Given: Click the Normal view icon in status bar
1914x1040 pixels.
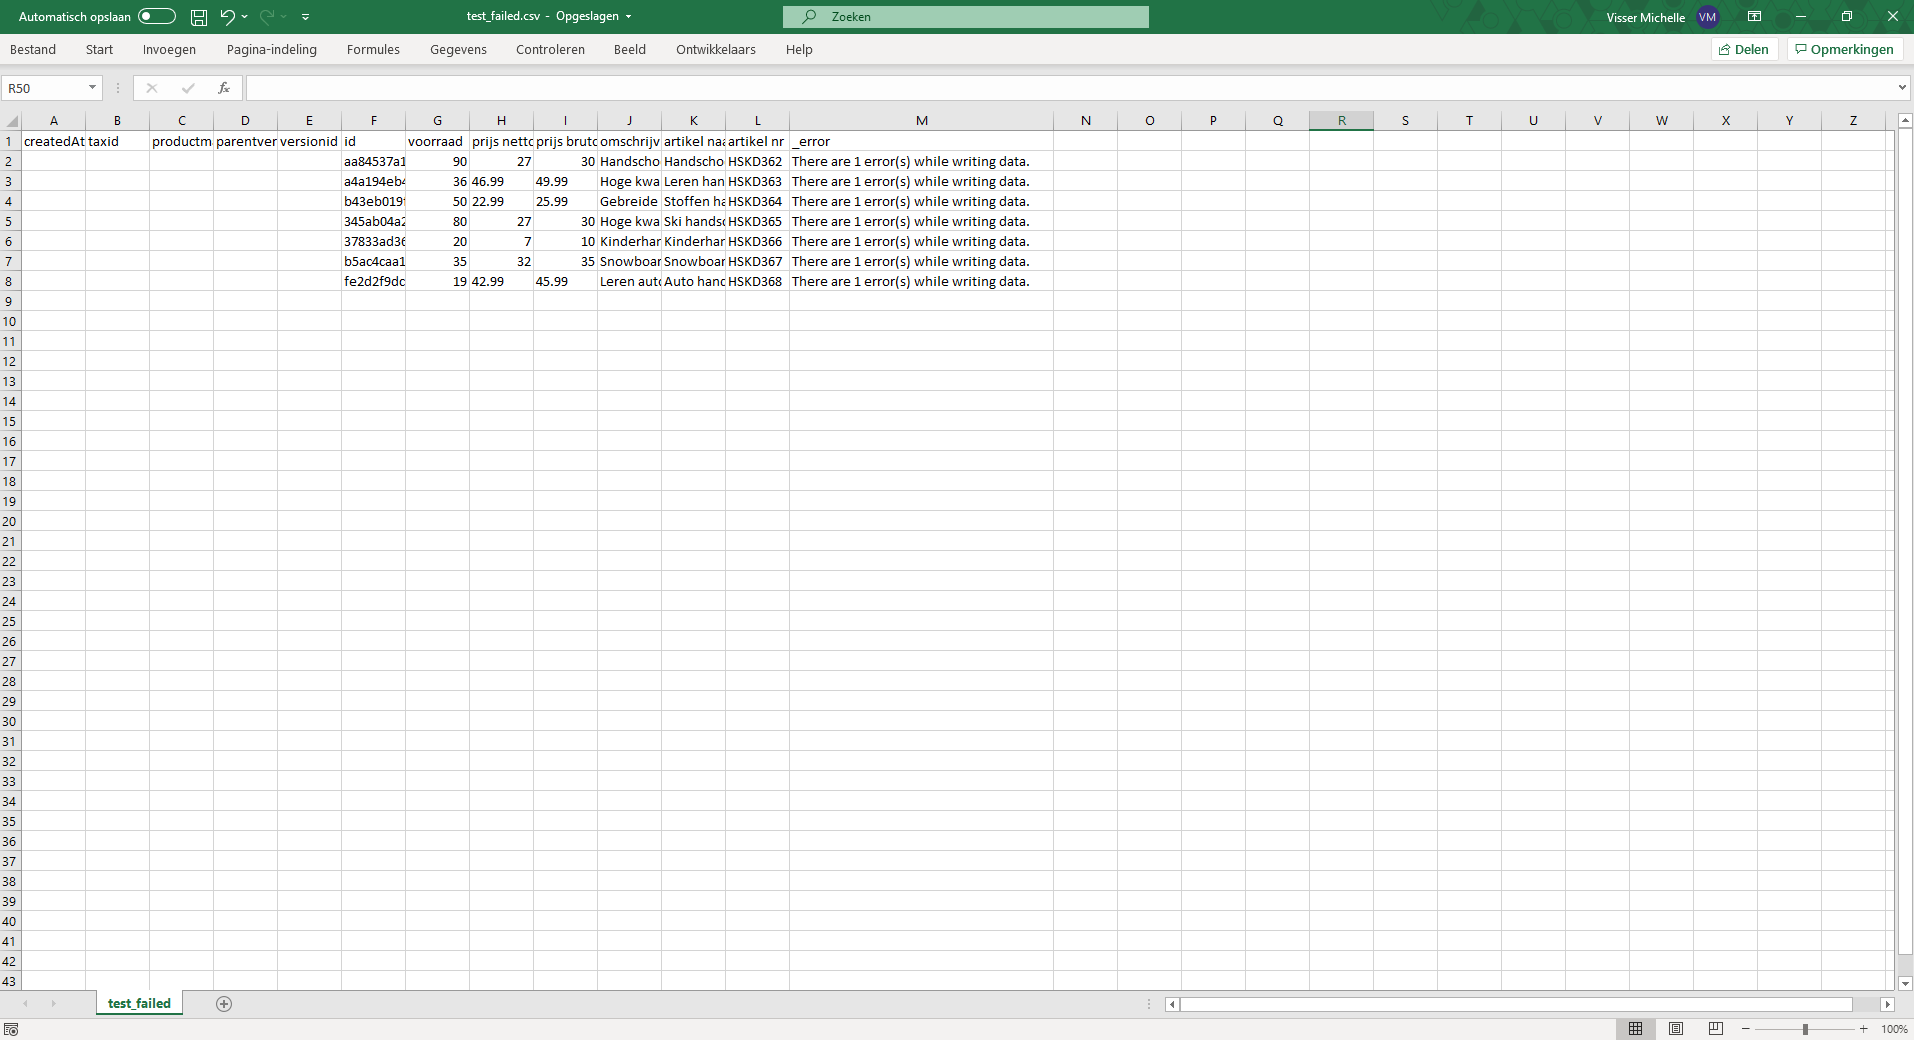Looking at the screenshot, I should 1637,1028.
